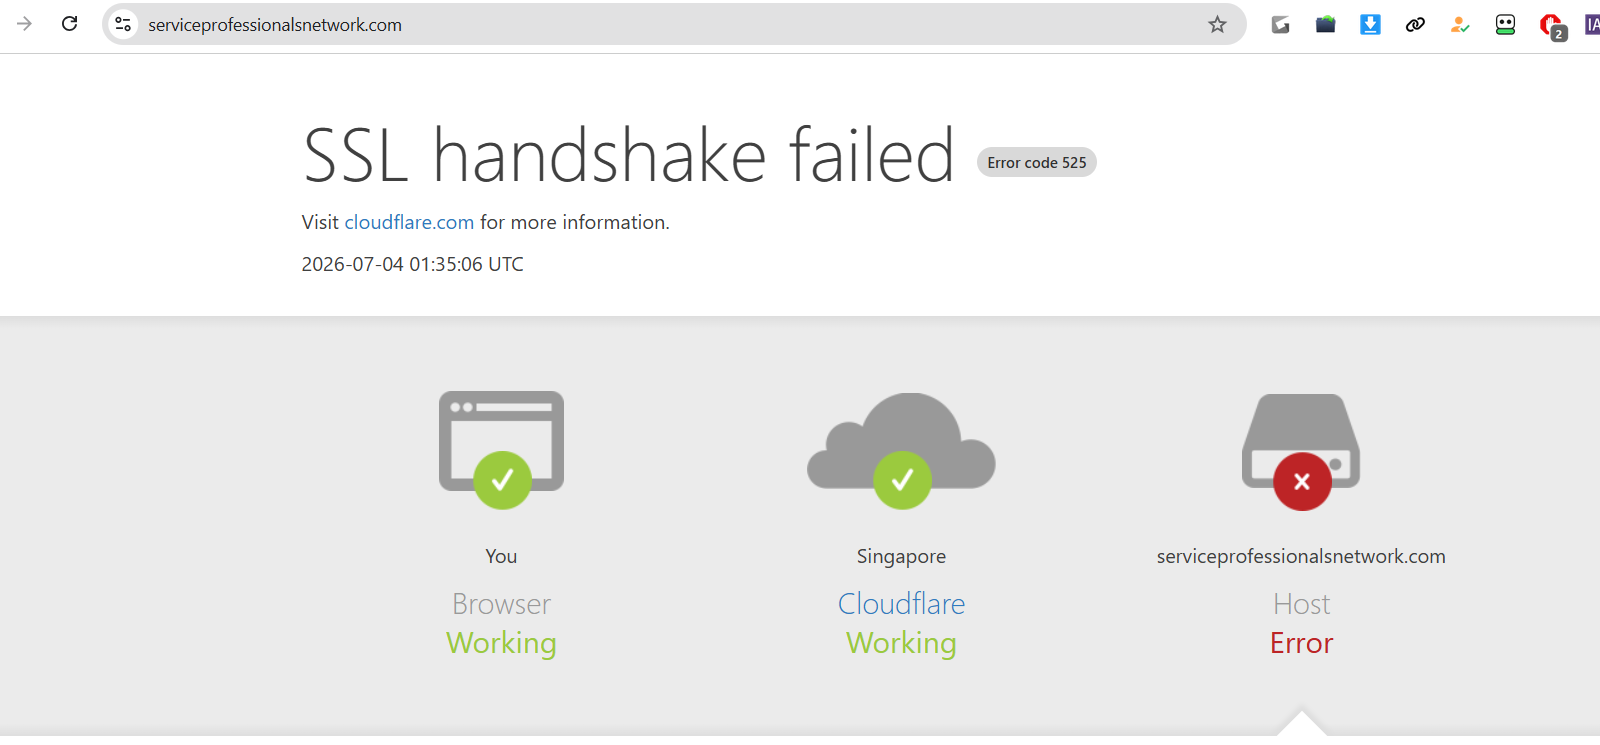The image size is (1600, 745).
Task: Open the blue download arrow extension
Action: (x=1370, y=24)
